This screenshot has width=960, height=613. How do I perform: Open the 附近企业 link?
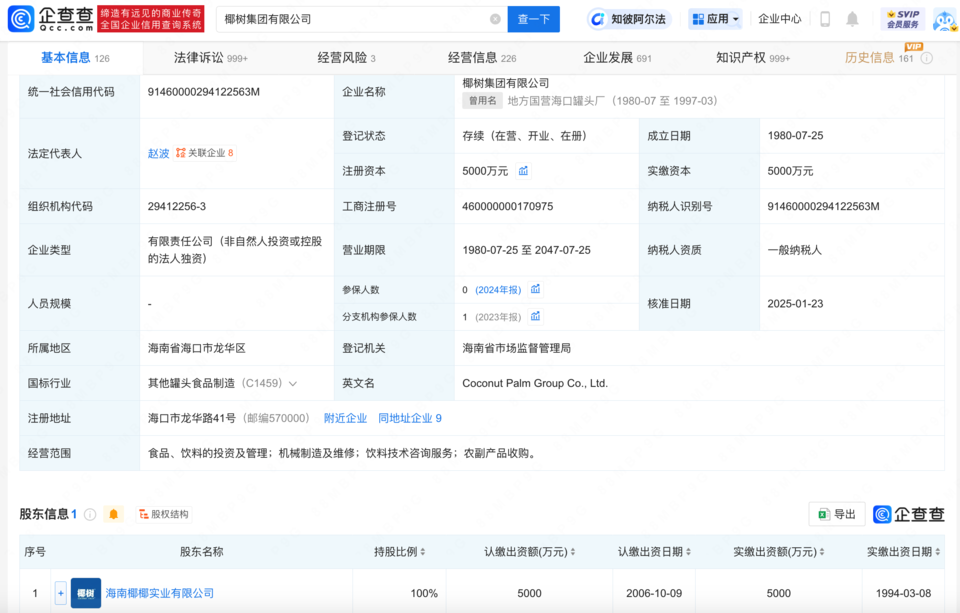(345, 418)
